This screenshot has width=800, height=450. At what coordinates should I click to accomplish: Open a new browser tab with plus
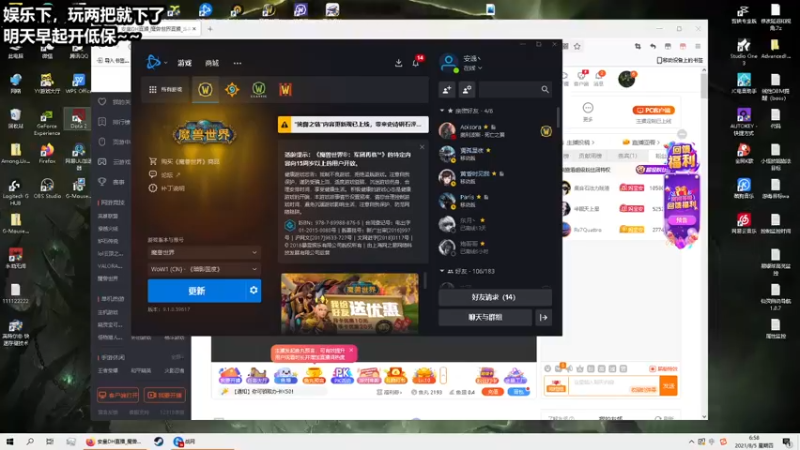pos(210,29)
